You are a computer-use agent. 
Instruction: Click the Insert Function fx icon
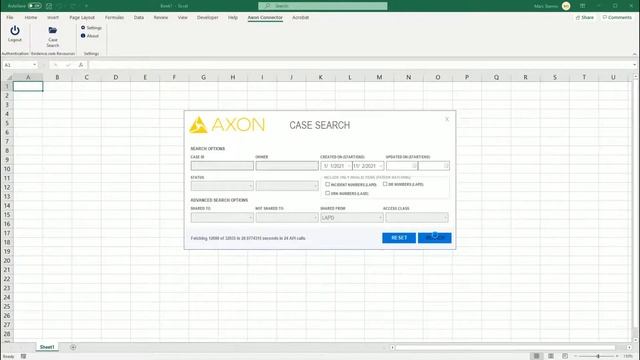[x=81, y=65]
